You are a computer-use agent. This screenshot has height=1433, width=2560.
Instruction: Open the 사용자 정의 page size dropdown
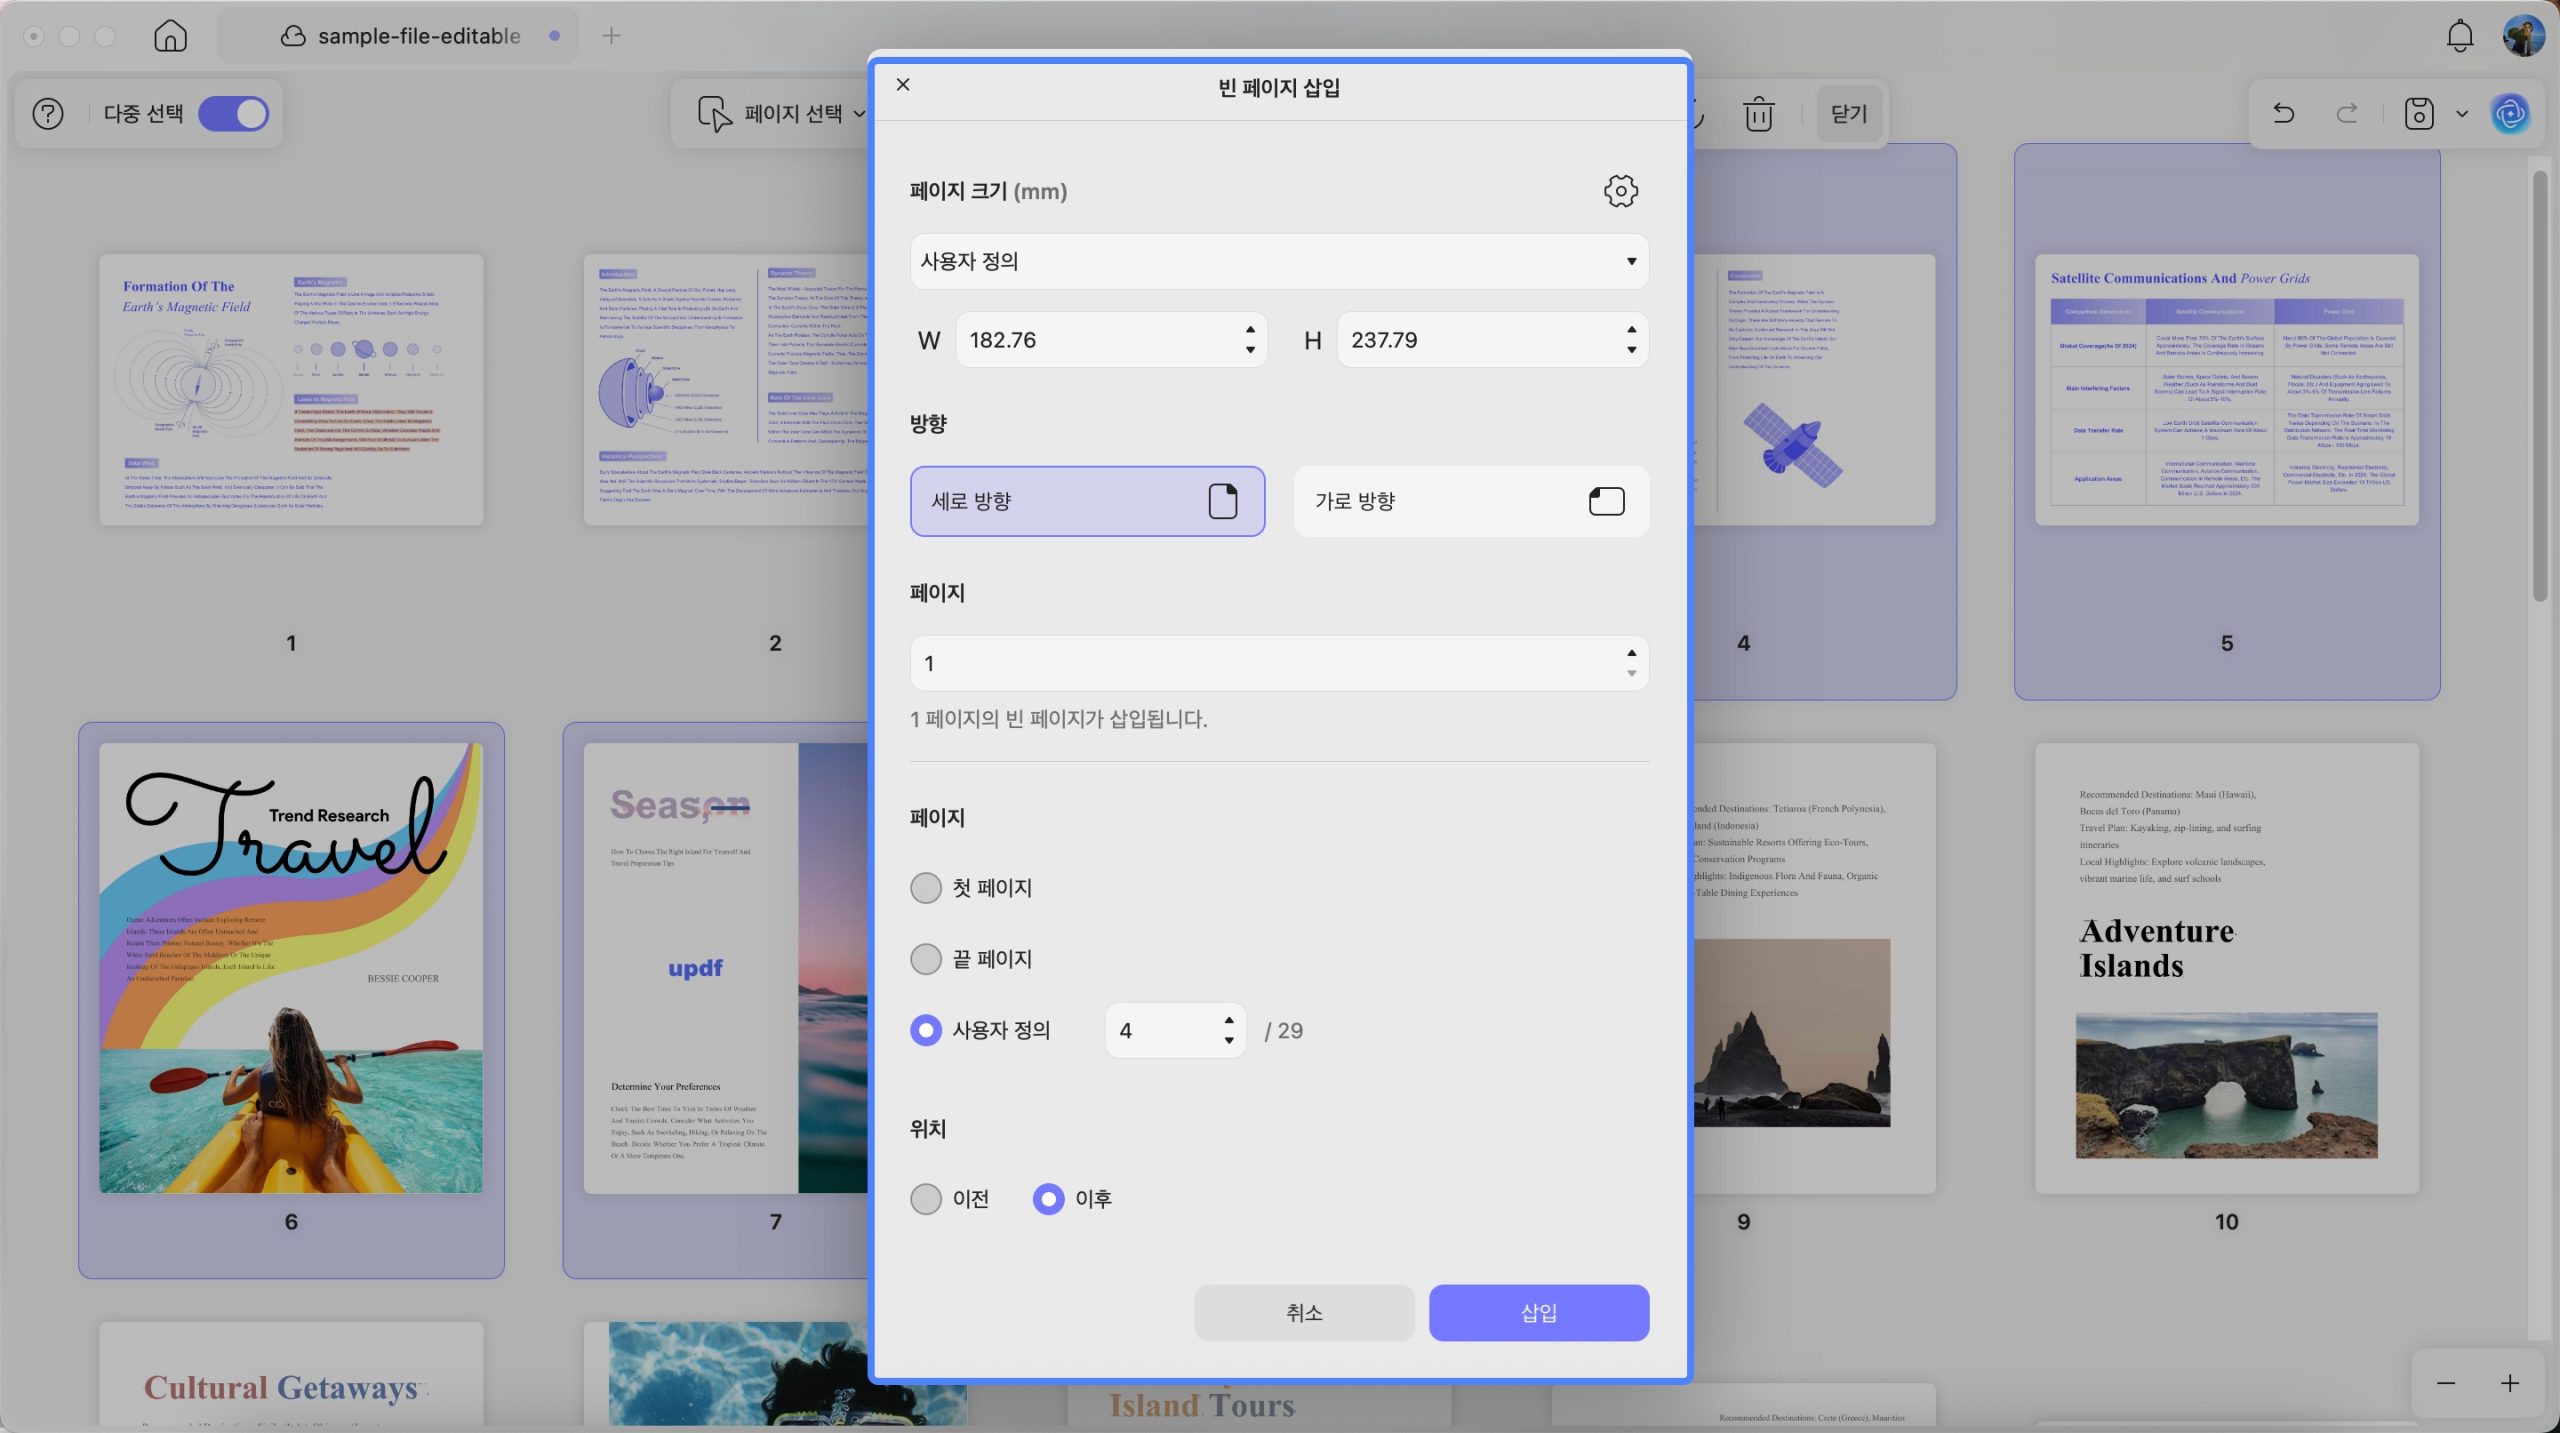point(1279,261)
